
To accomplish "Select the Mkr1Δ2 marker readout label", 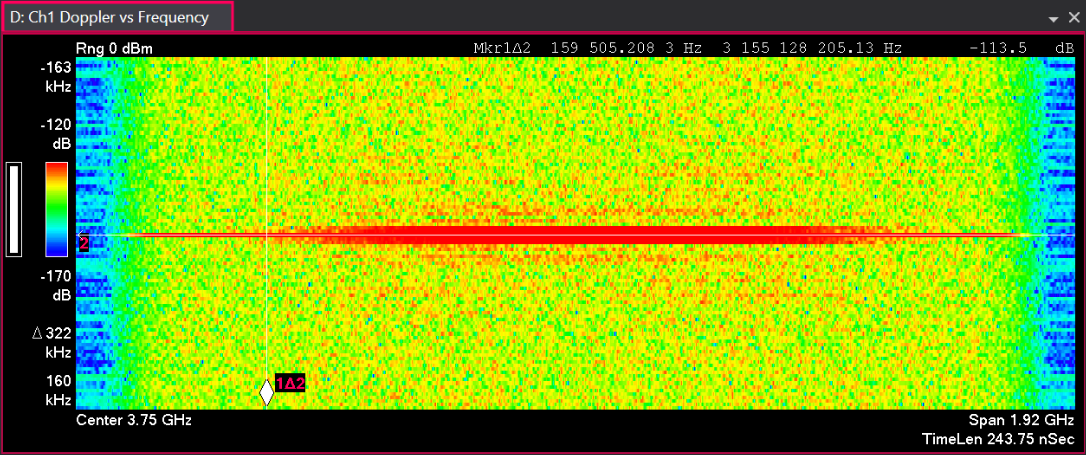I will click(x=505, y=48).
